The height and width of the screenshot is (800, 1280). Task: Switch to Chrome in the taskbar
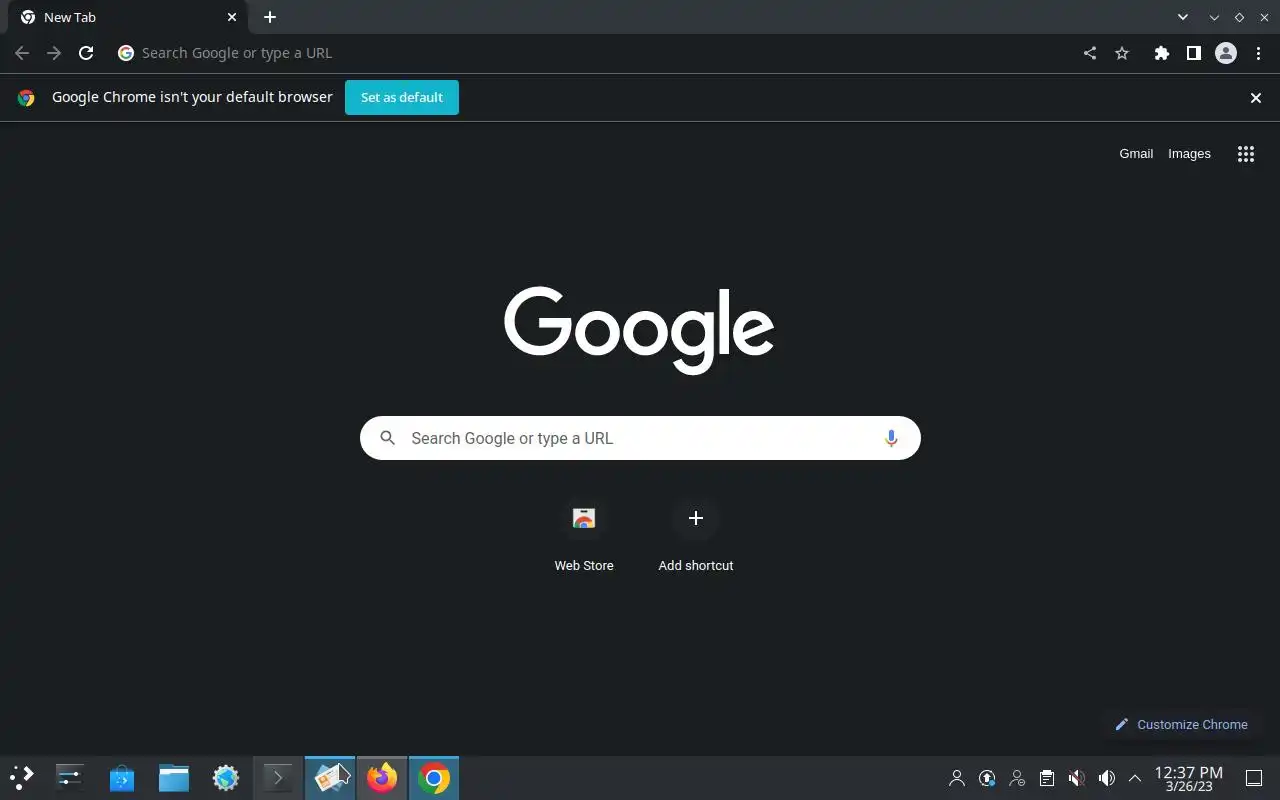pos(434,778)
